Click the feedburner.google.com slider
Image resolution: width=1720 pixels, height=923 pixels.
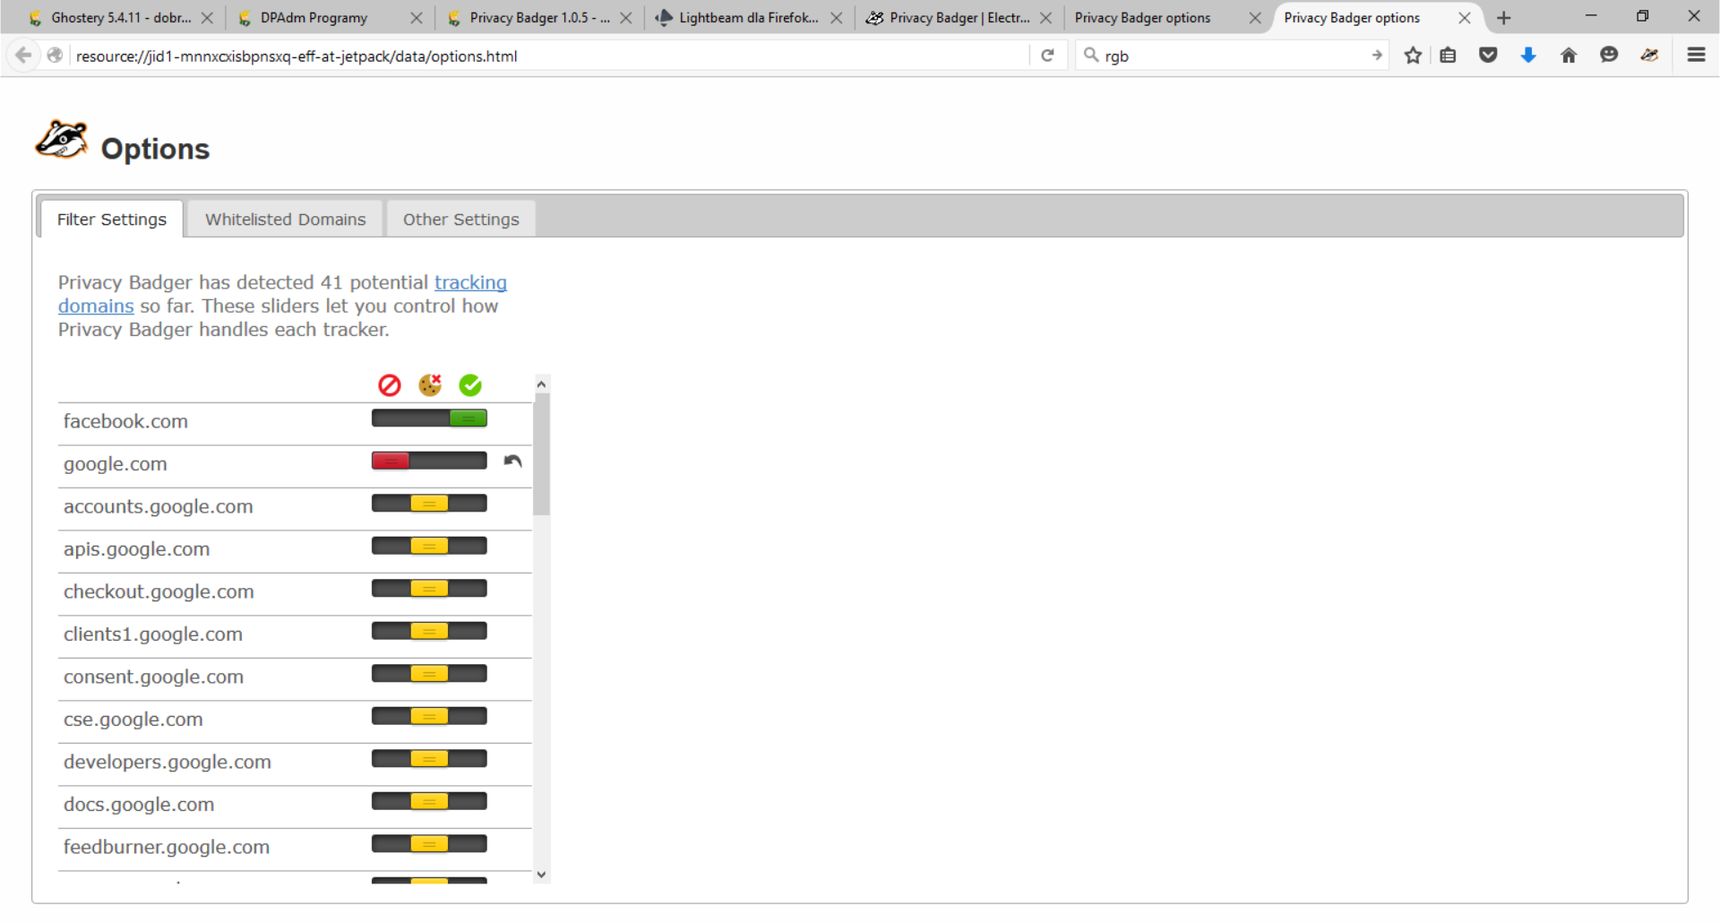[x=429, y=844]
